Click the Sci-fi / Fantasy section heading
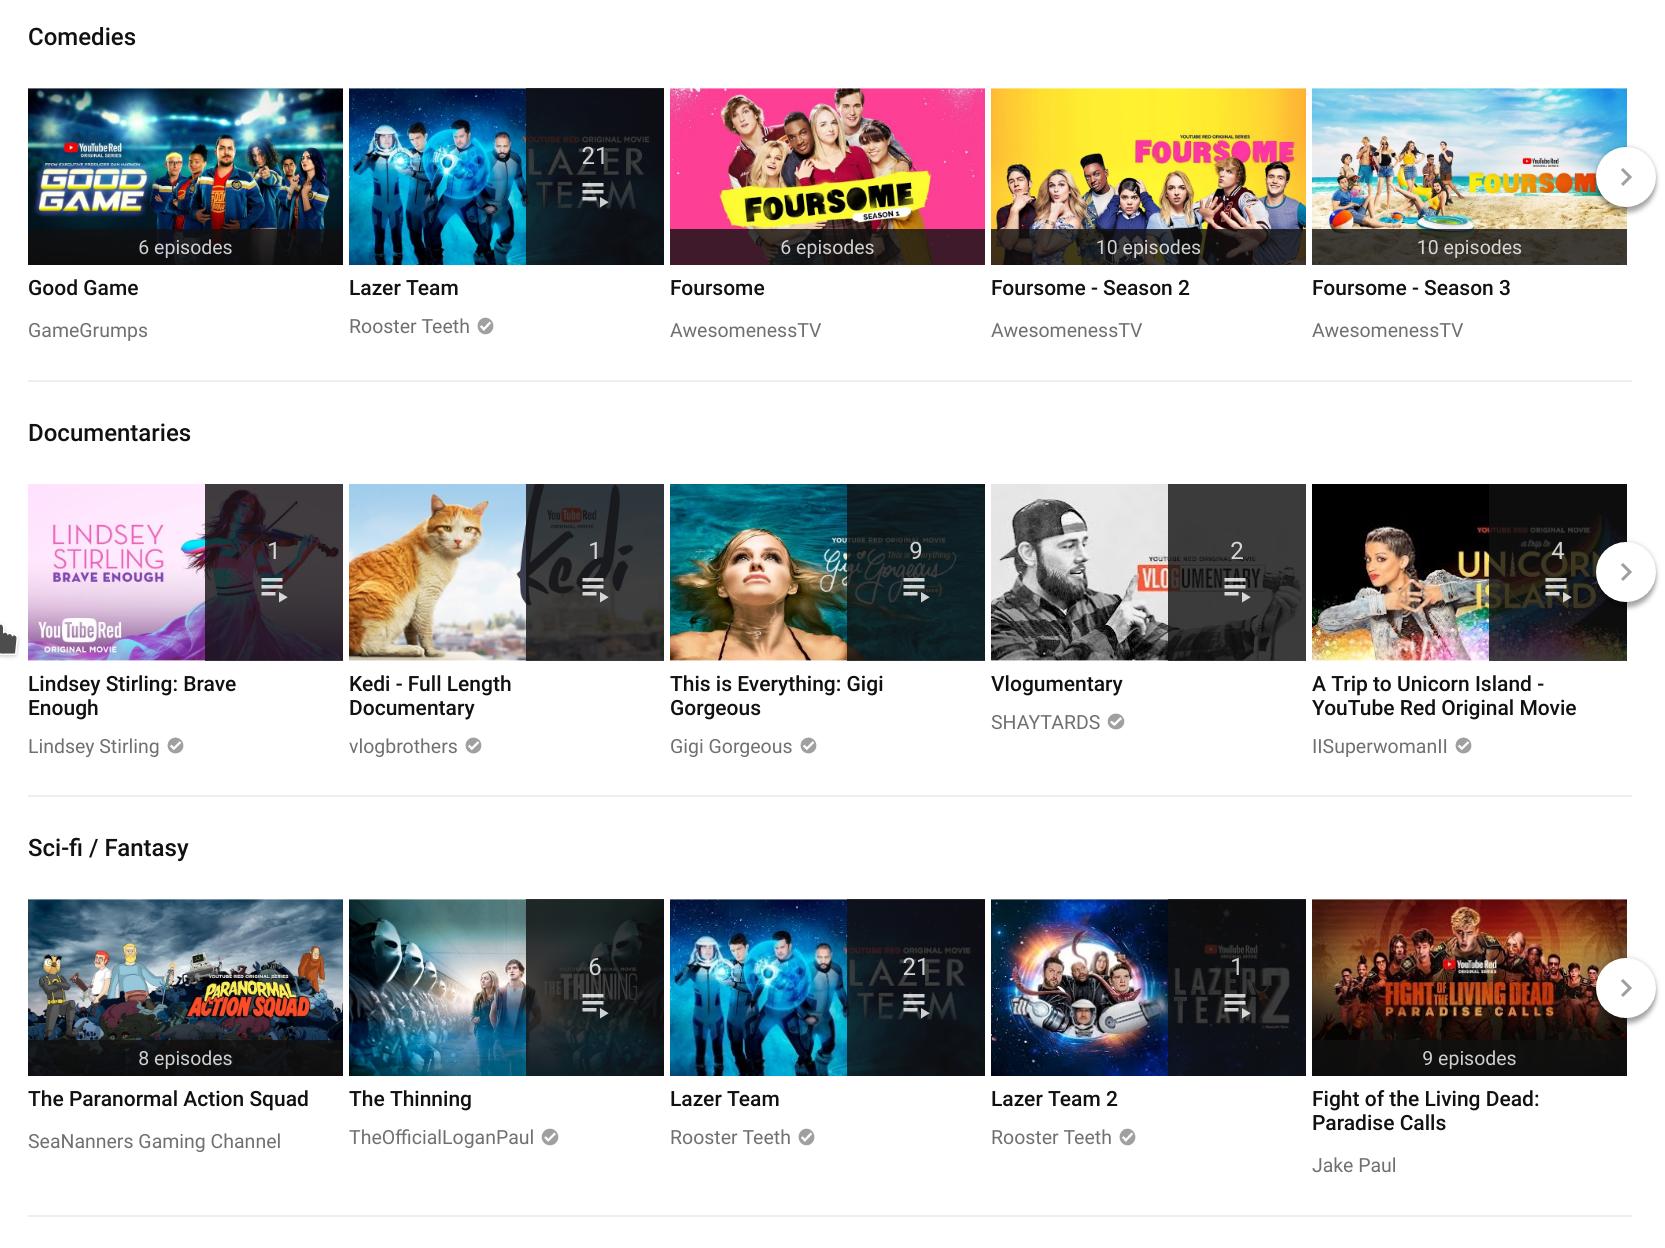This screenshot has height=1248, width=1665. [x=108, y=848]
